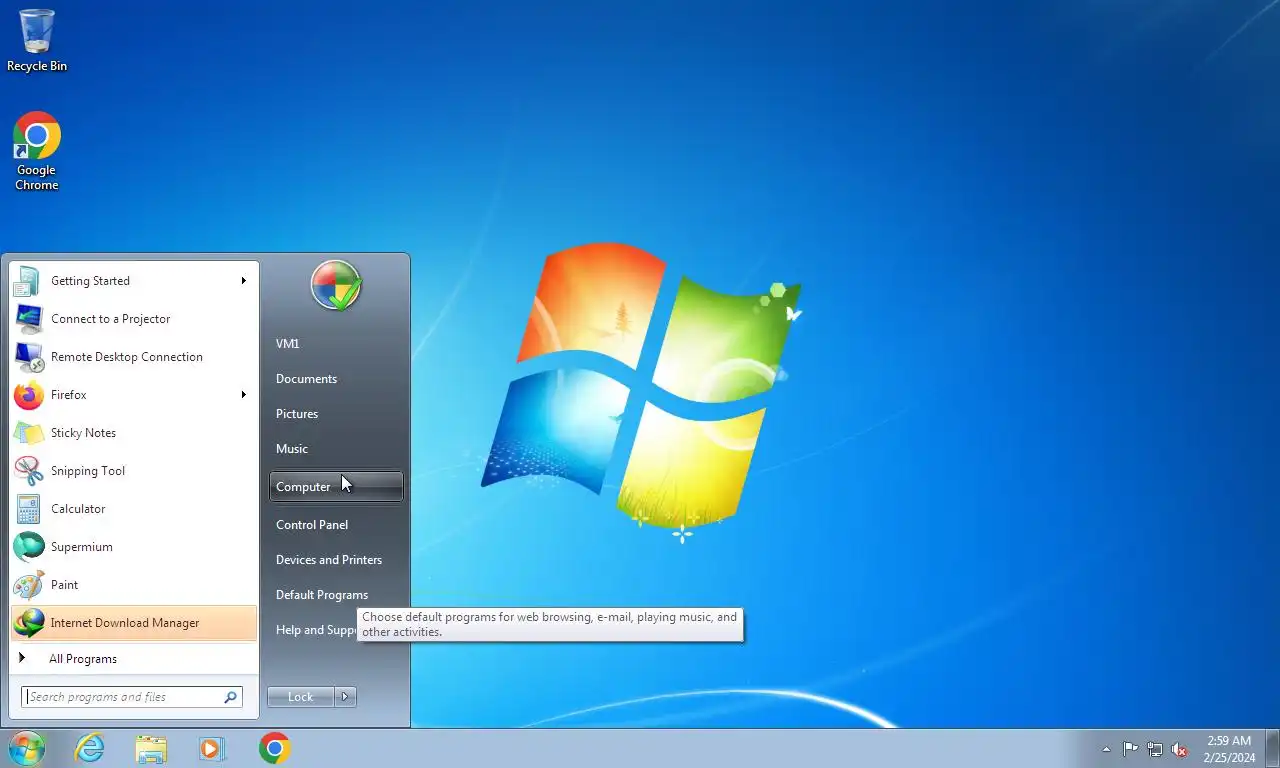Viewport: 1280px width, 768px height.
Task: Click the Connect to a Projector icon
Action: click(28, 319)
